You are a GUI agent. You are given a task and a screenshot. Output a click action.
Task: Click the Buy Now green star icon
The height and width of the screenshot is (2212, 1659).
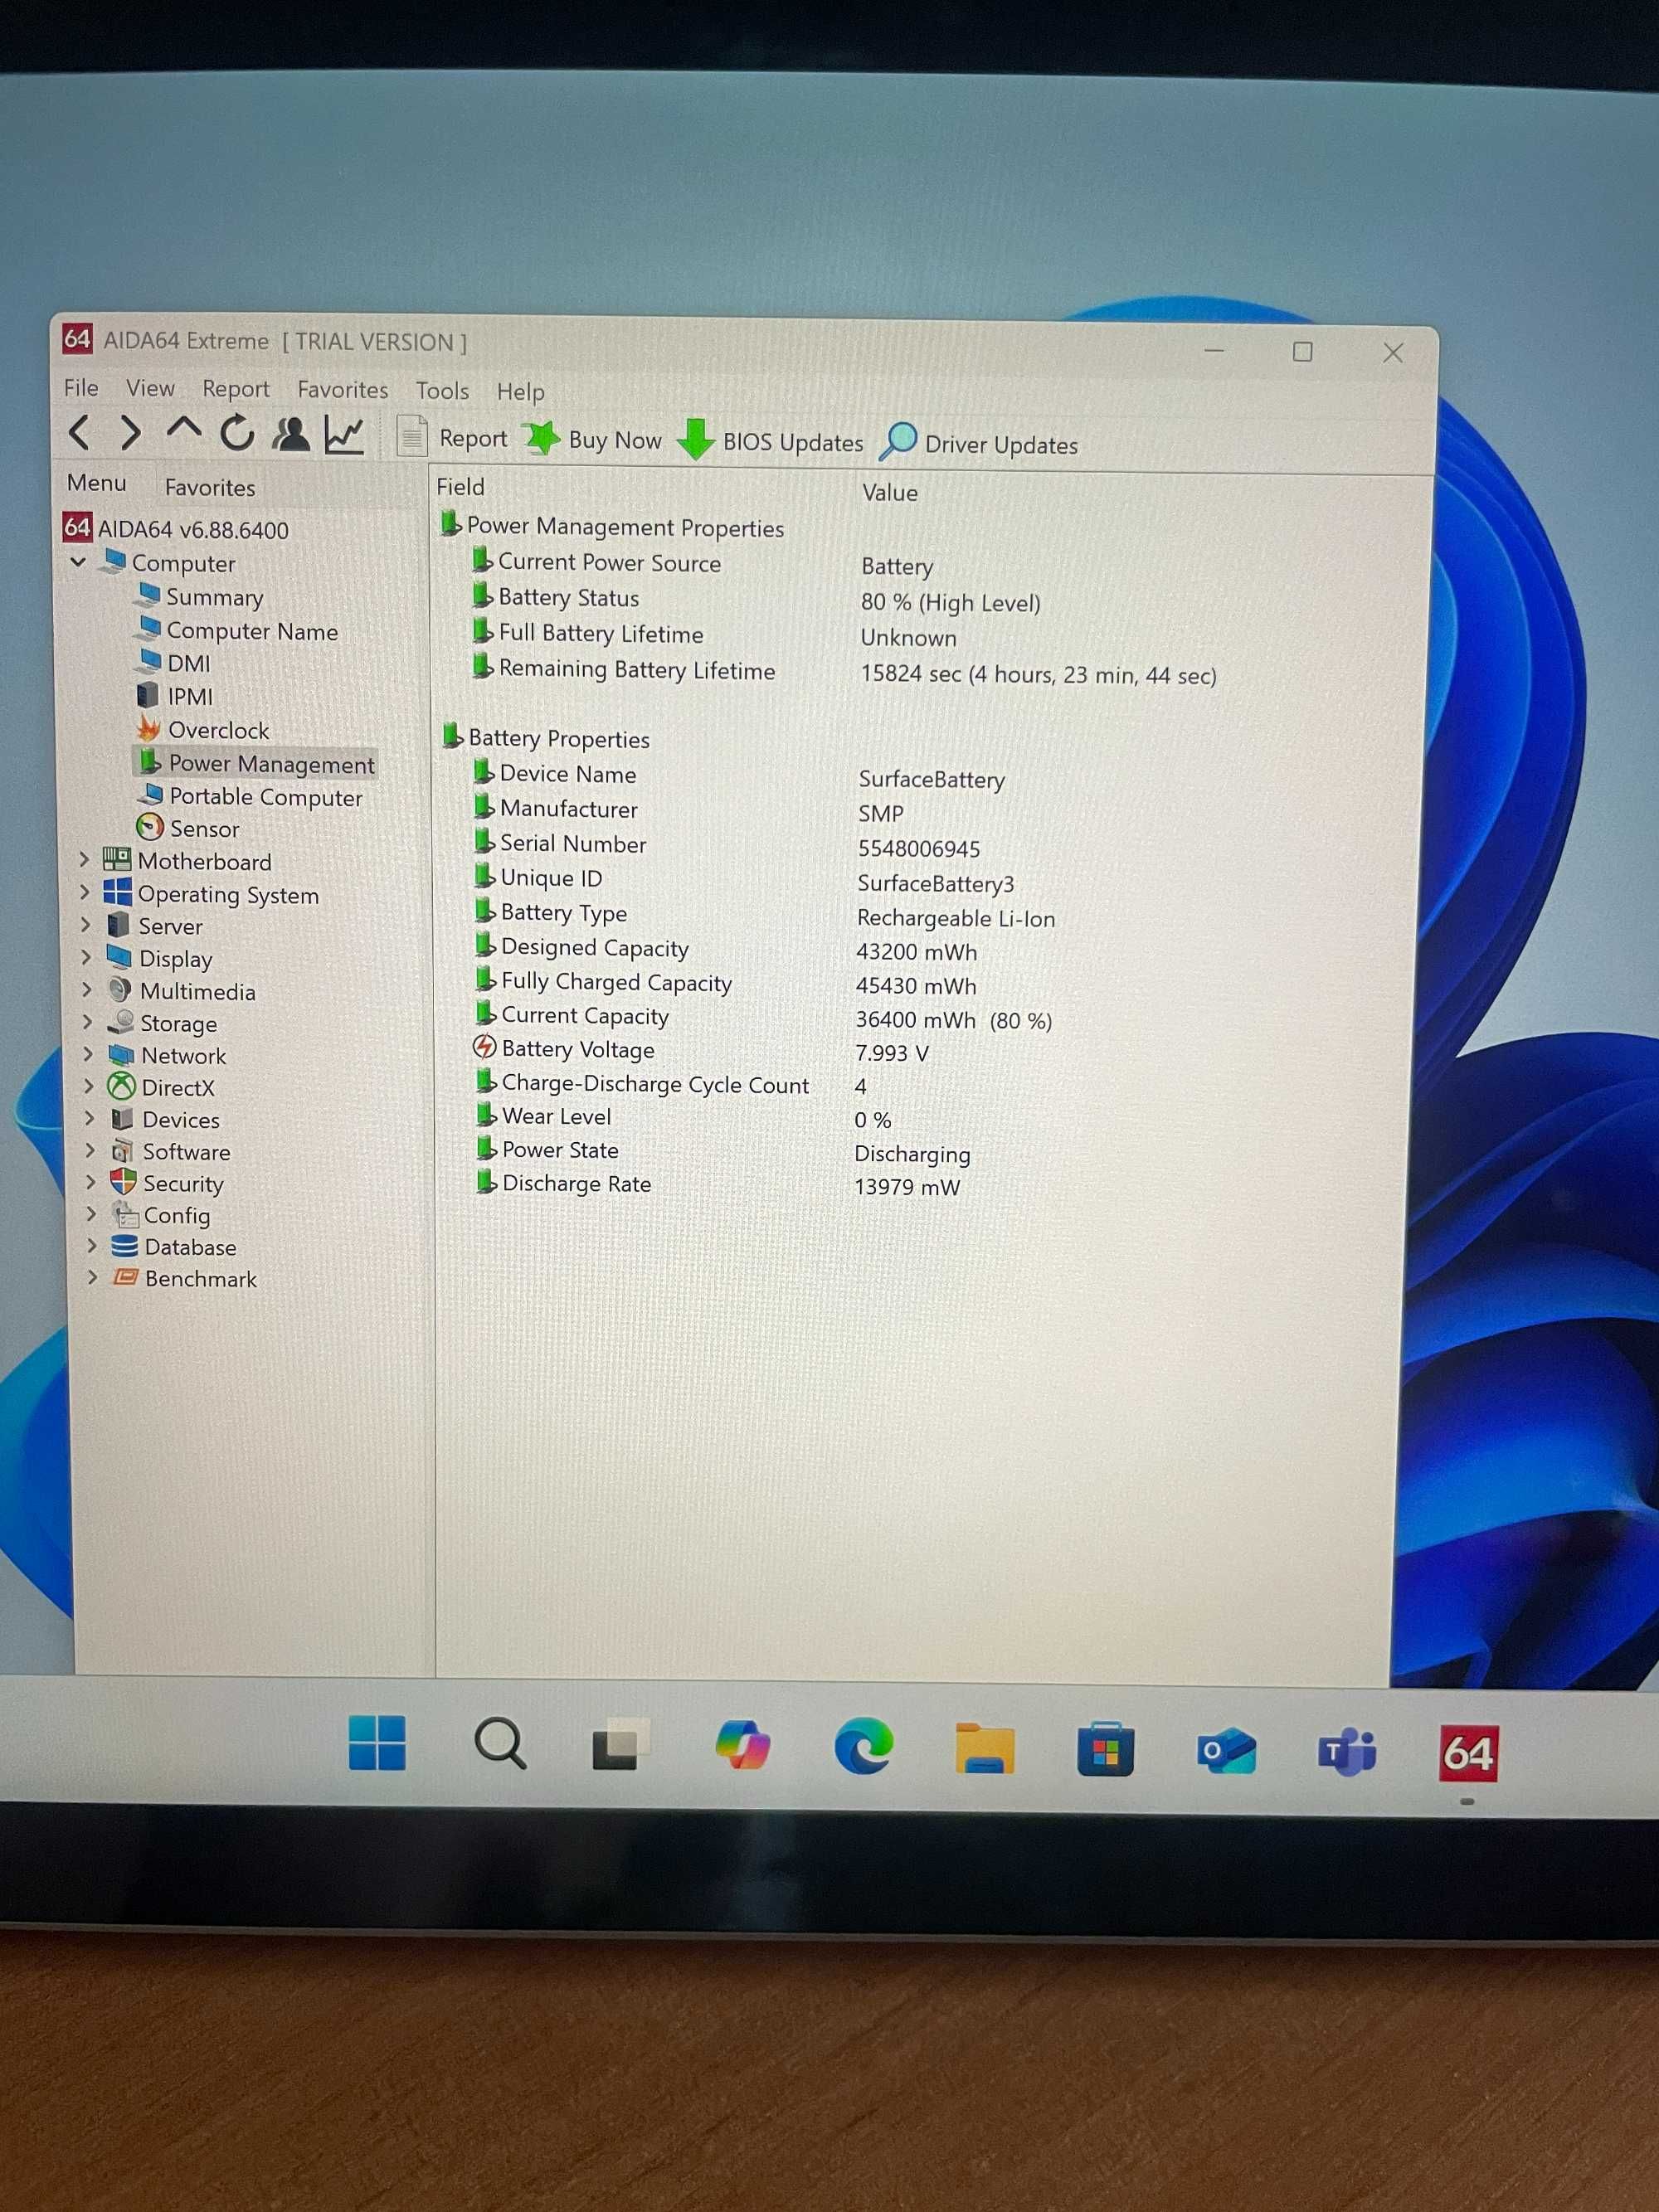click(542, 438)
